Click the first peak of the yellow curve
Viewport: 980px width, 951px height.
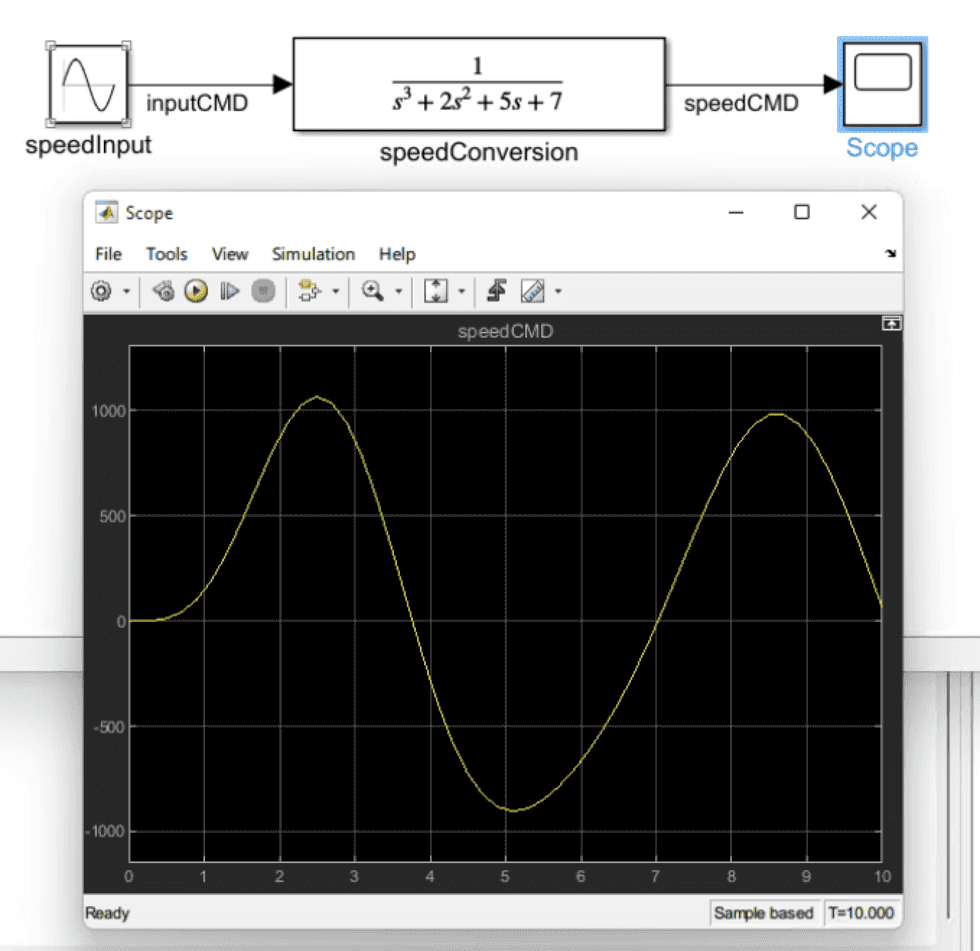pos(317,397)
